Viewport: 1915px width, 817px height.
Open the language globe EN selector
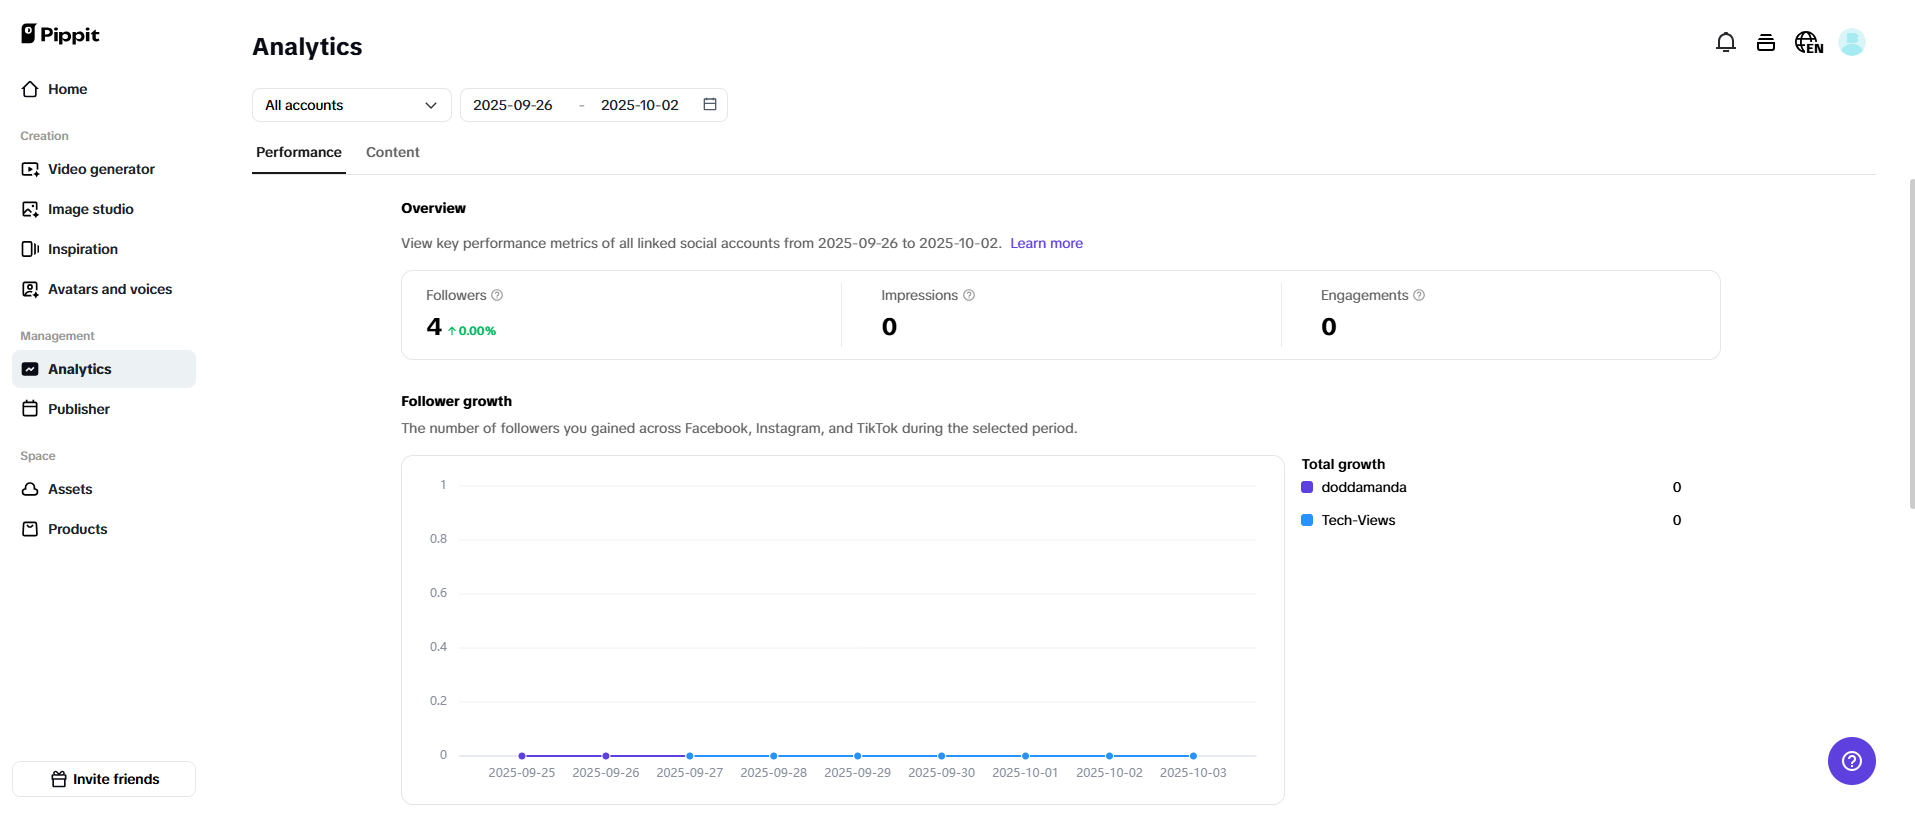(1808, 42)
